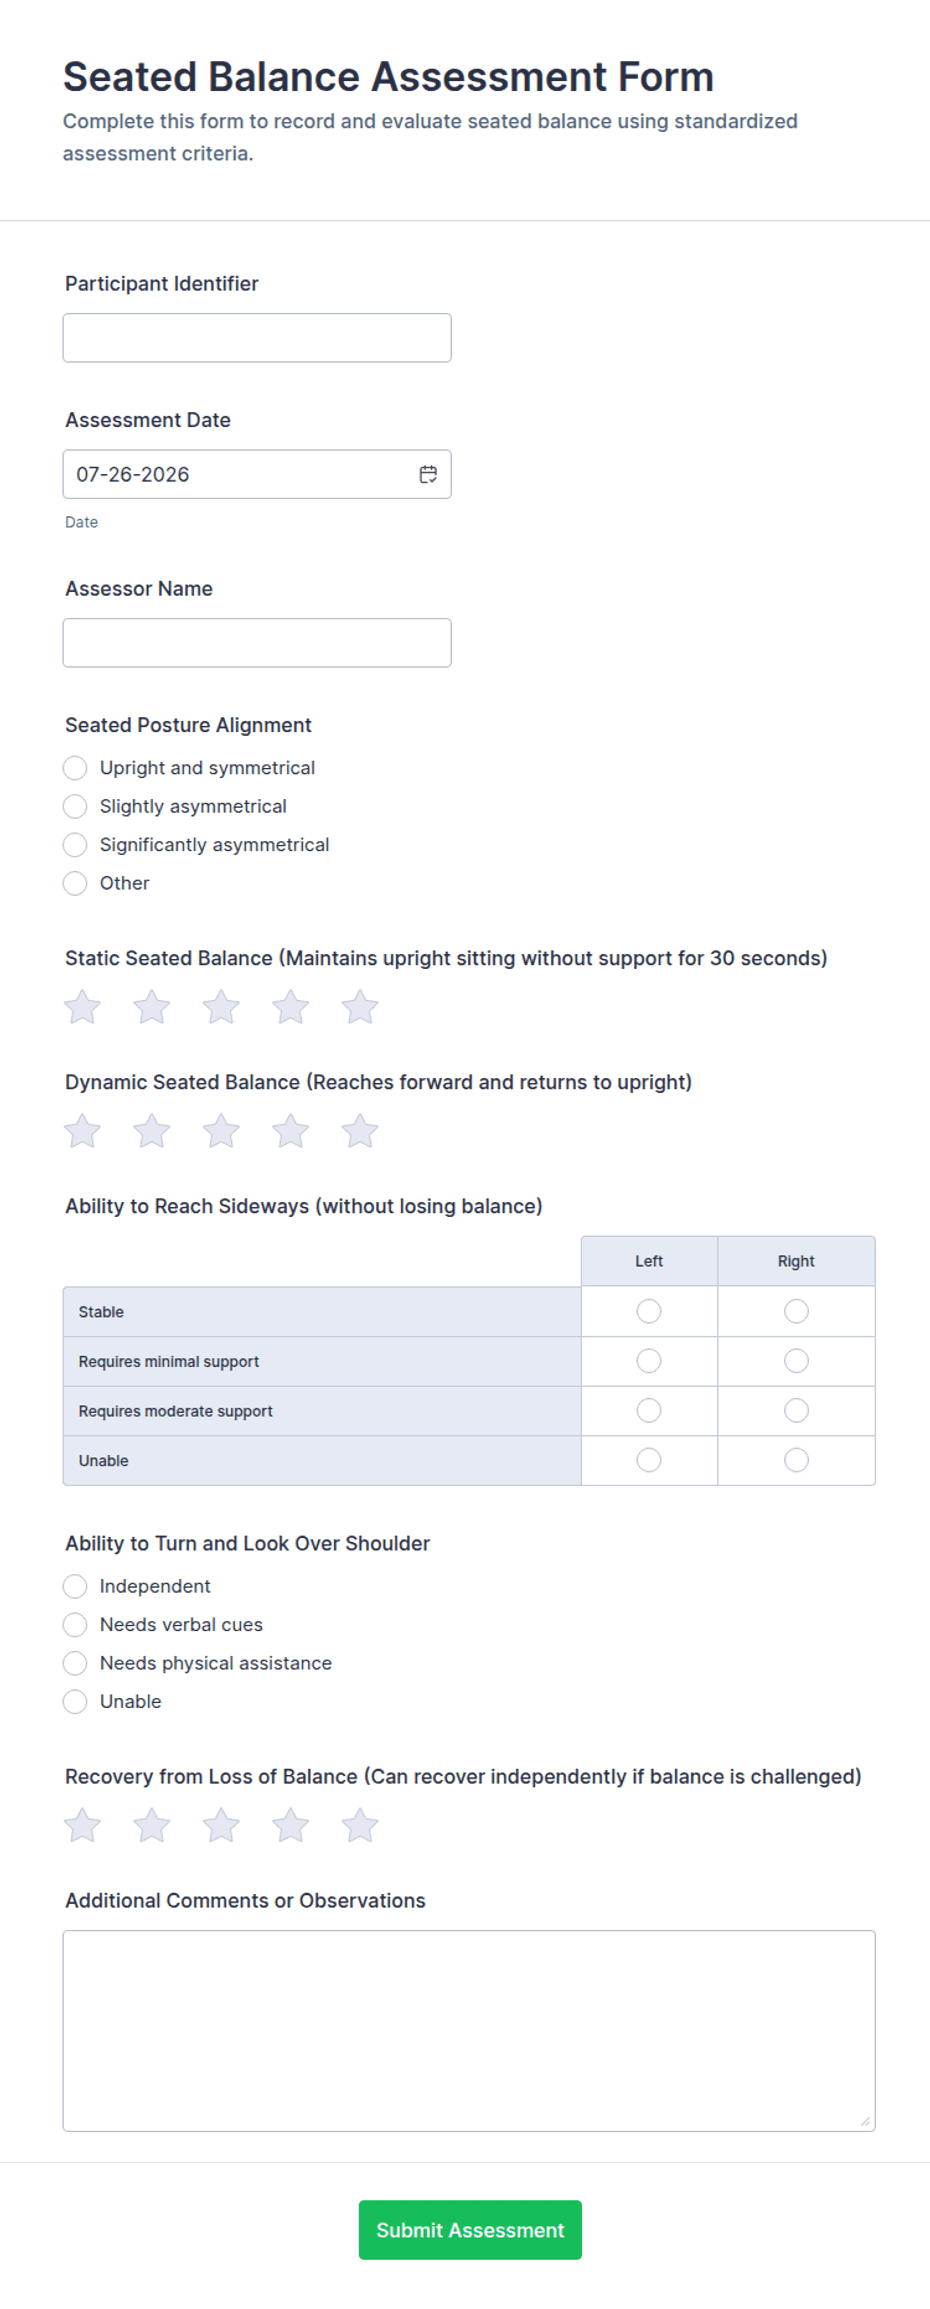This screenshot has width=930, height=2309.
Task: Select Upright and symmetrical posture
Action: click(75, 768)
